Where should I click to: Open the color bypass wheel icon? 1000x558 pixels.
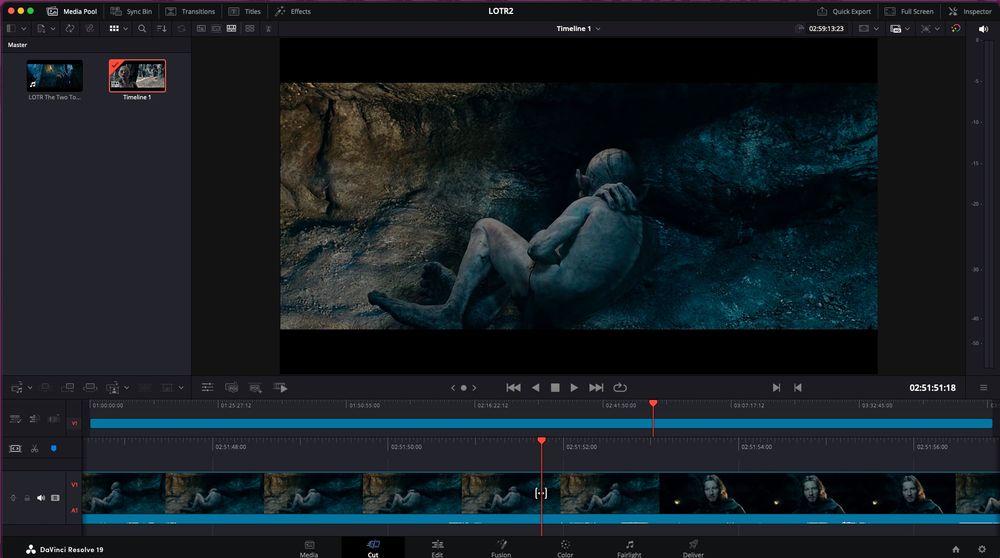955,29
